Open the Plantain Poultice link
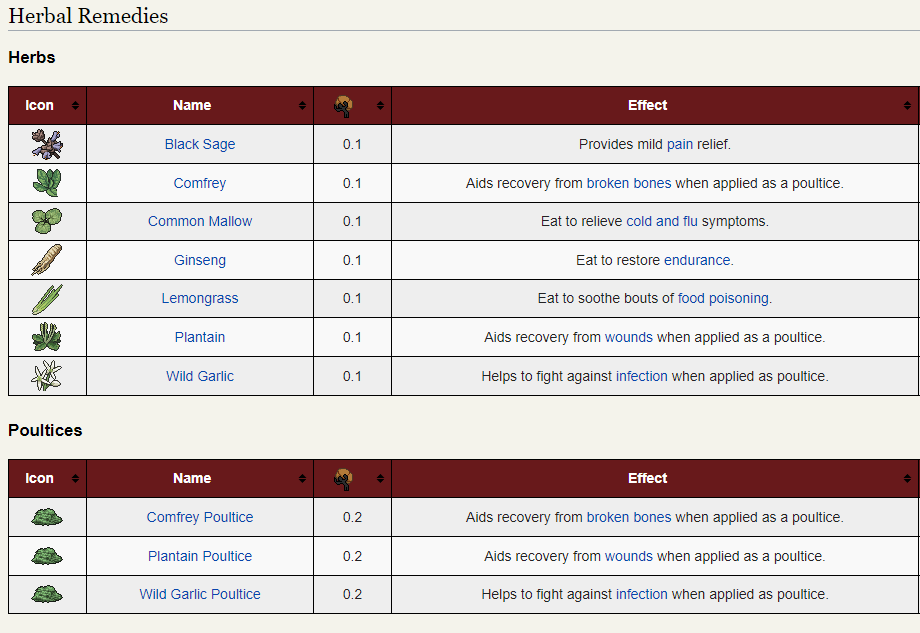This screenshot has height=633, width=920. (x=200, y=556)
